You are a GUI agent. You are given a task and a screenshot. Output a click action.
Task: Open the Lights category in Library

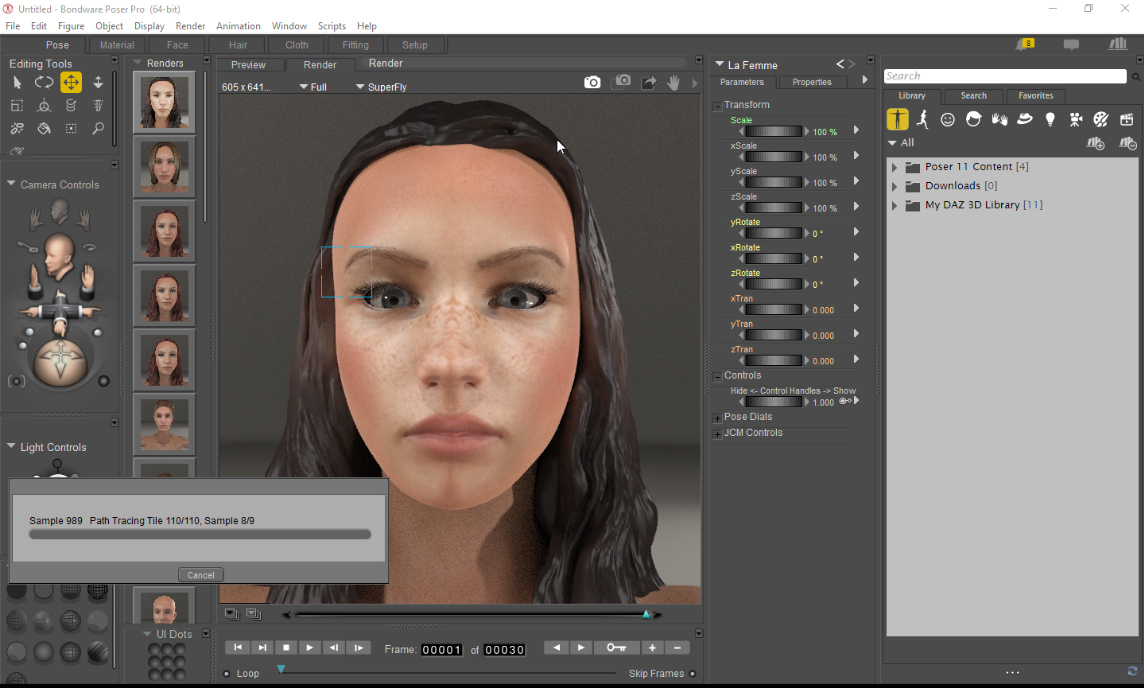coord(1050,119)
